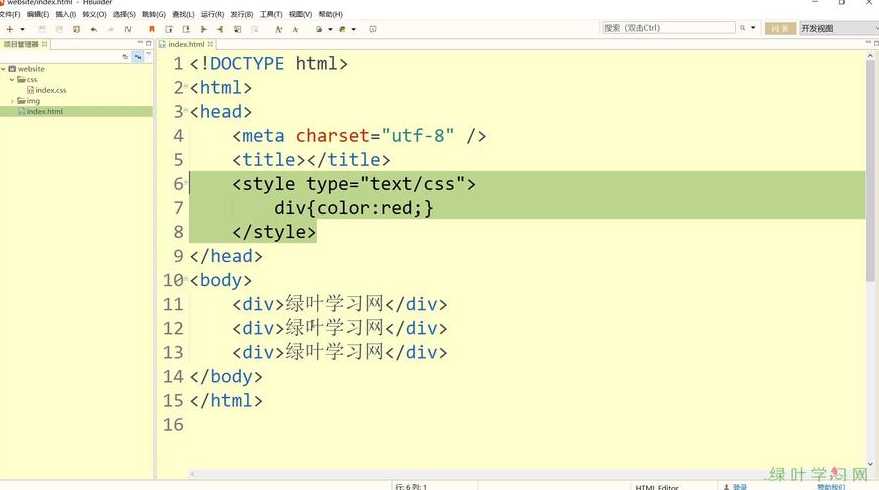Toggle code folding at line 10 body
This screenshot has height=490, width=879.
186,278
